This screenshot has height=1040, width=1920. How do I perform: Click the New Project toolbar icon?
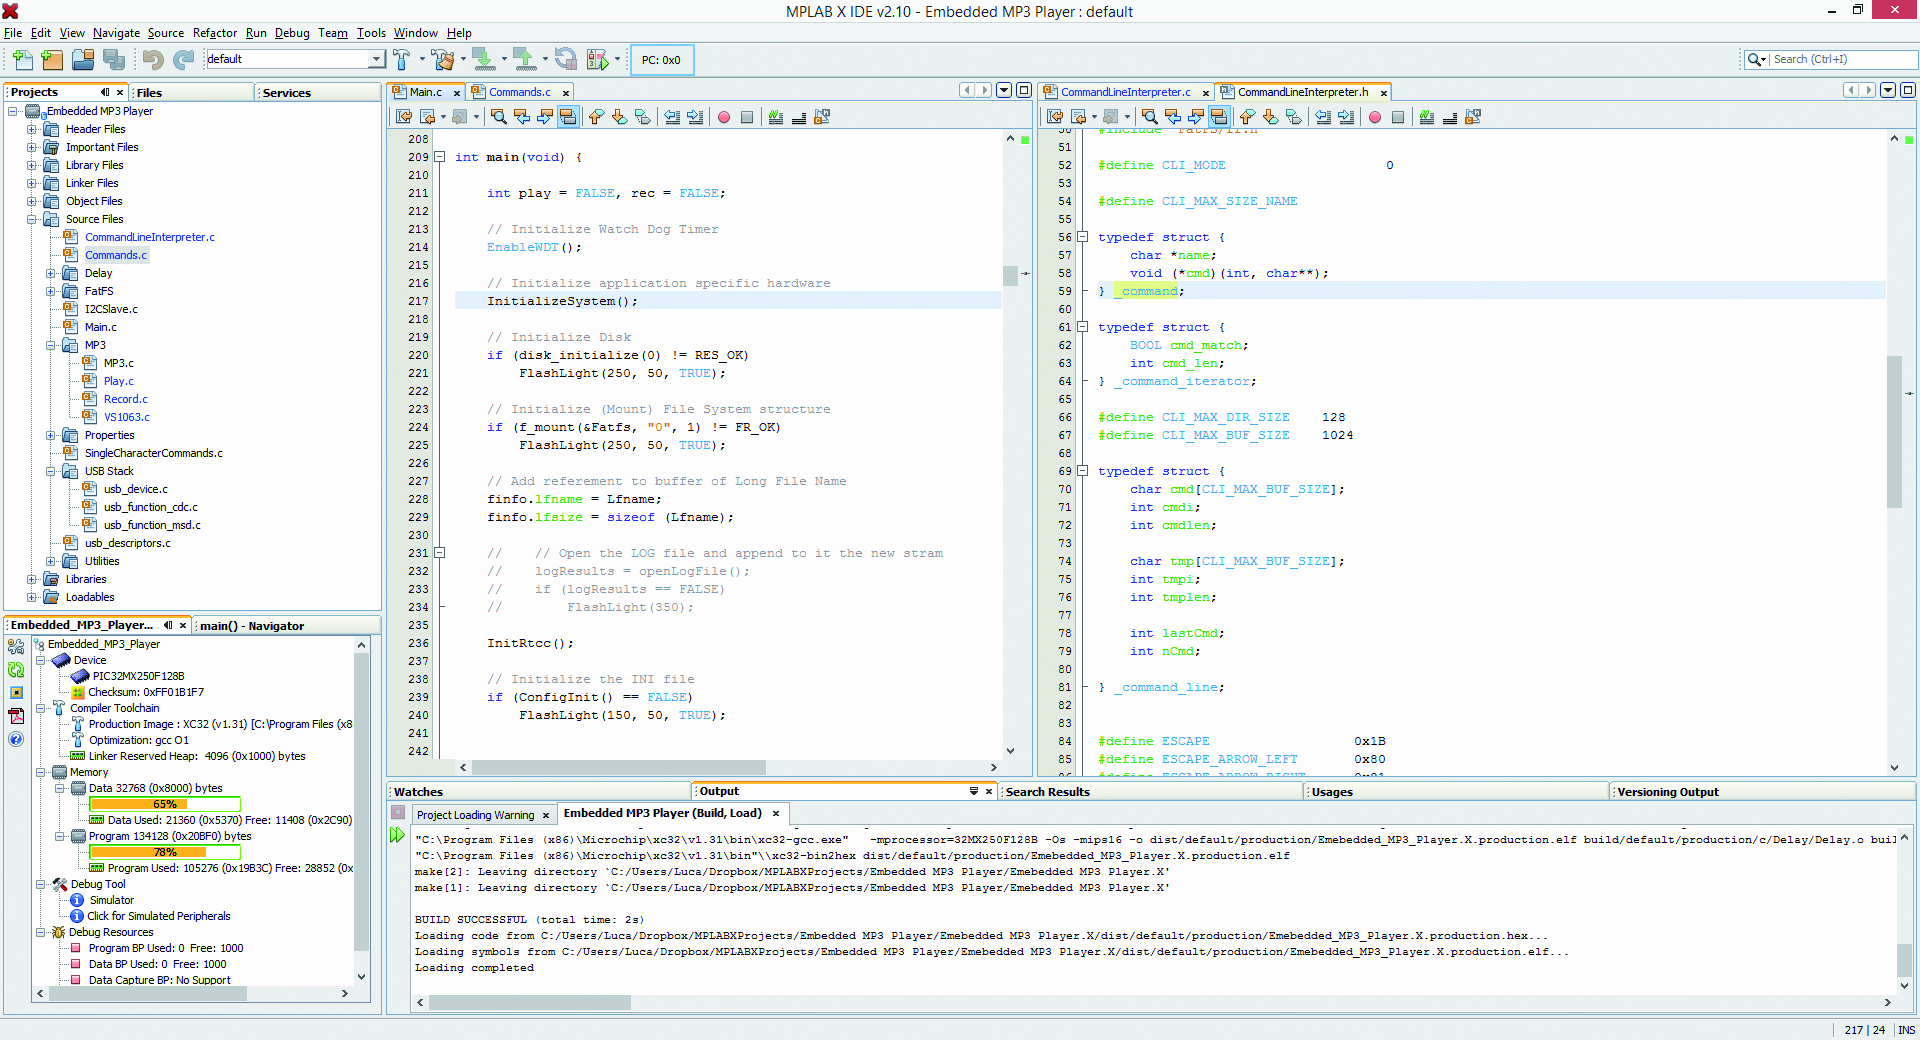52,60
